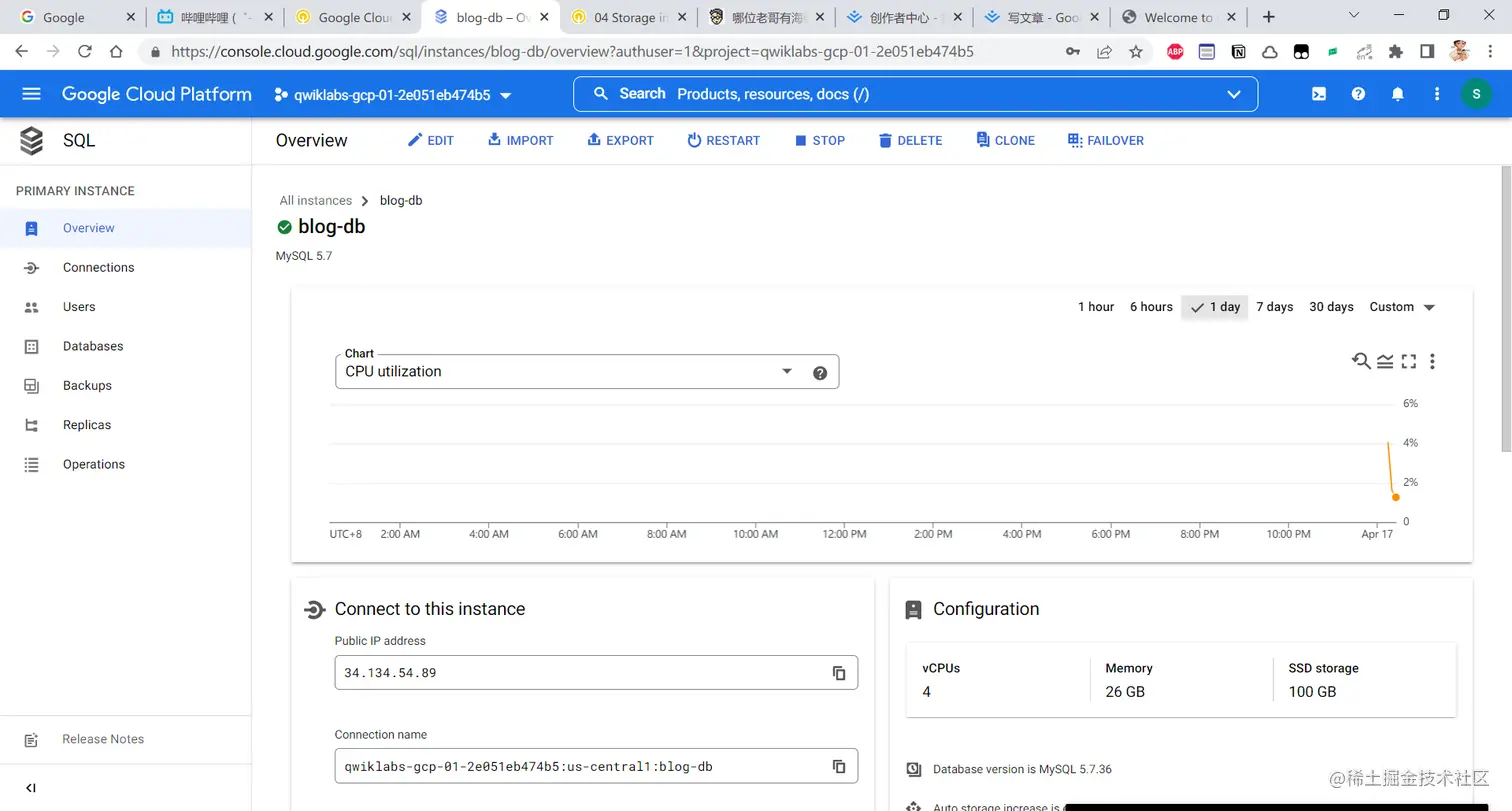Activate Cloud Shell terminal icon
1512x811 pixels.
point(1319,94)
